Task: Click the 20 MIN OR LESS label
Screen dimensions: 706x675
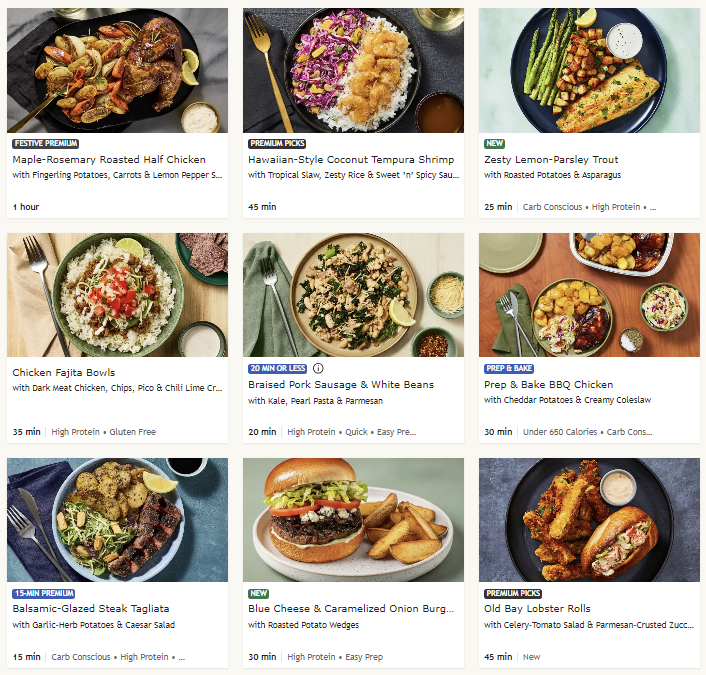Action: pos(277,368)
